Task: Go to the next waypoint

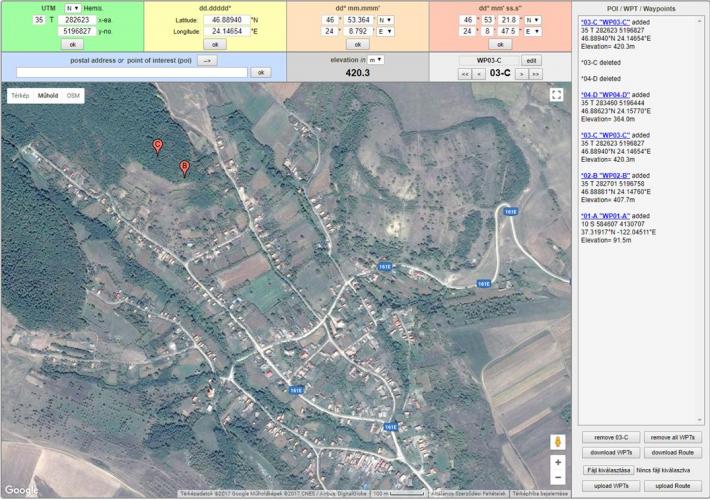Action: tap(520, 74)
